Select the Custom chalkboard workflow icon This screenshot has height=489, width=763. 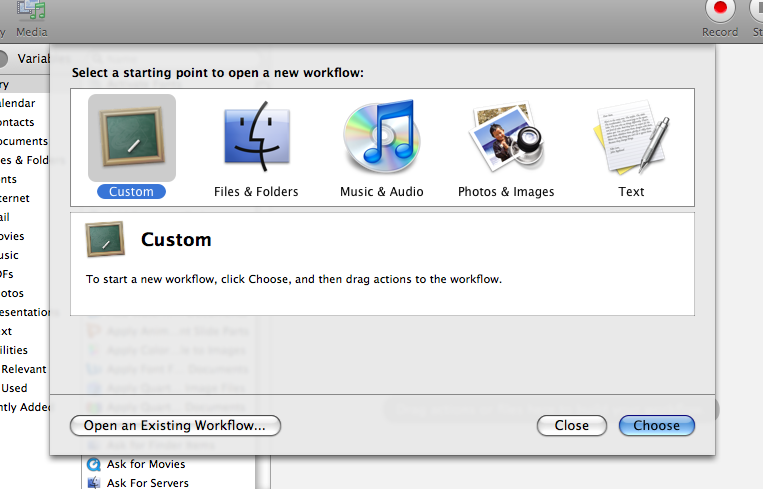pos(132,138)
